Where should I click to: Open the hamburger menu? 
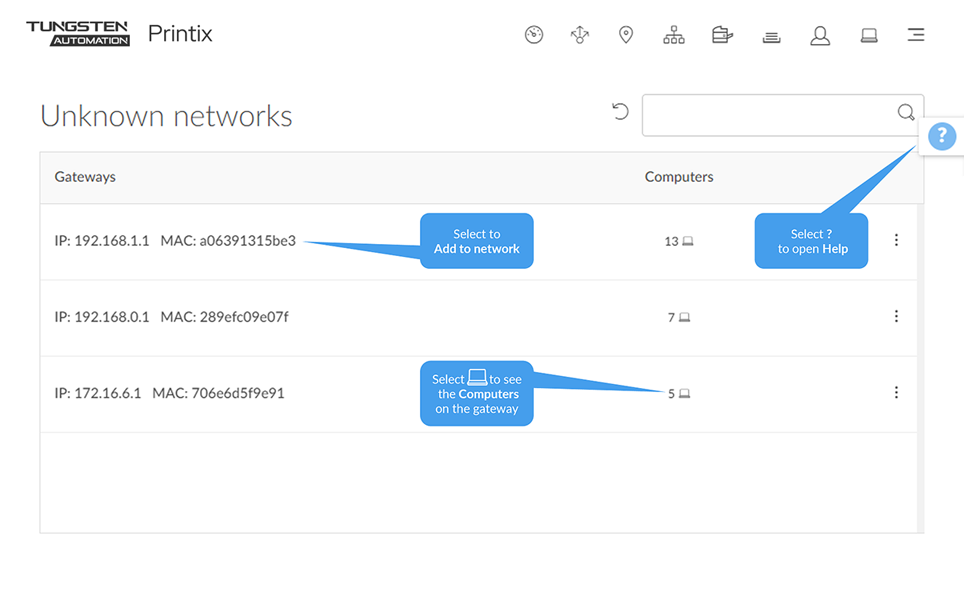(x=915, y=35)
